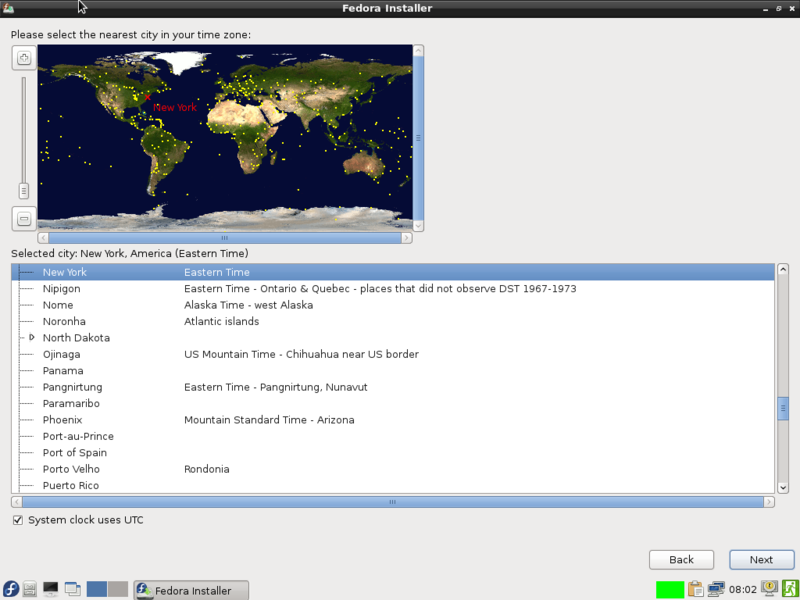Click the show desktop windows icon

point(72,589)
